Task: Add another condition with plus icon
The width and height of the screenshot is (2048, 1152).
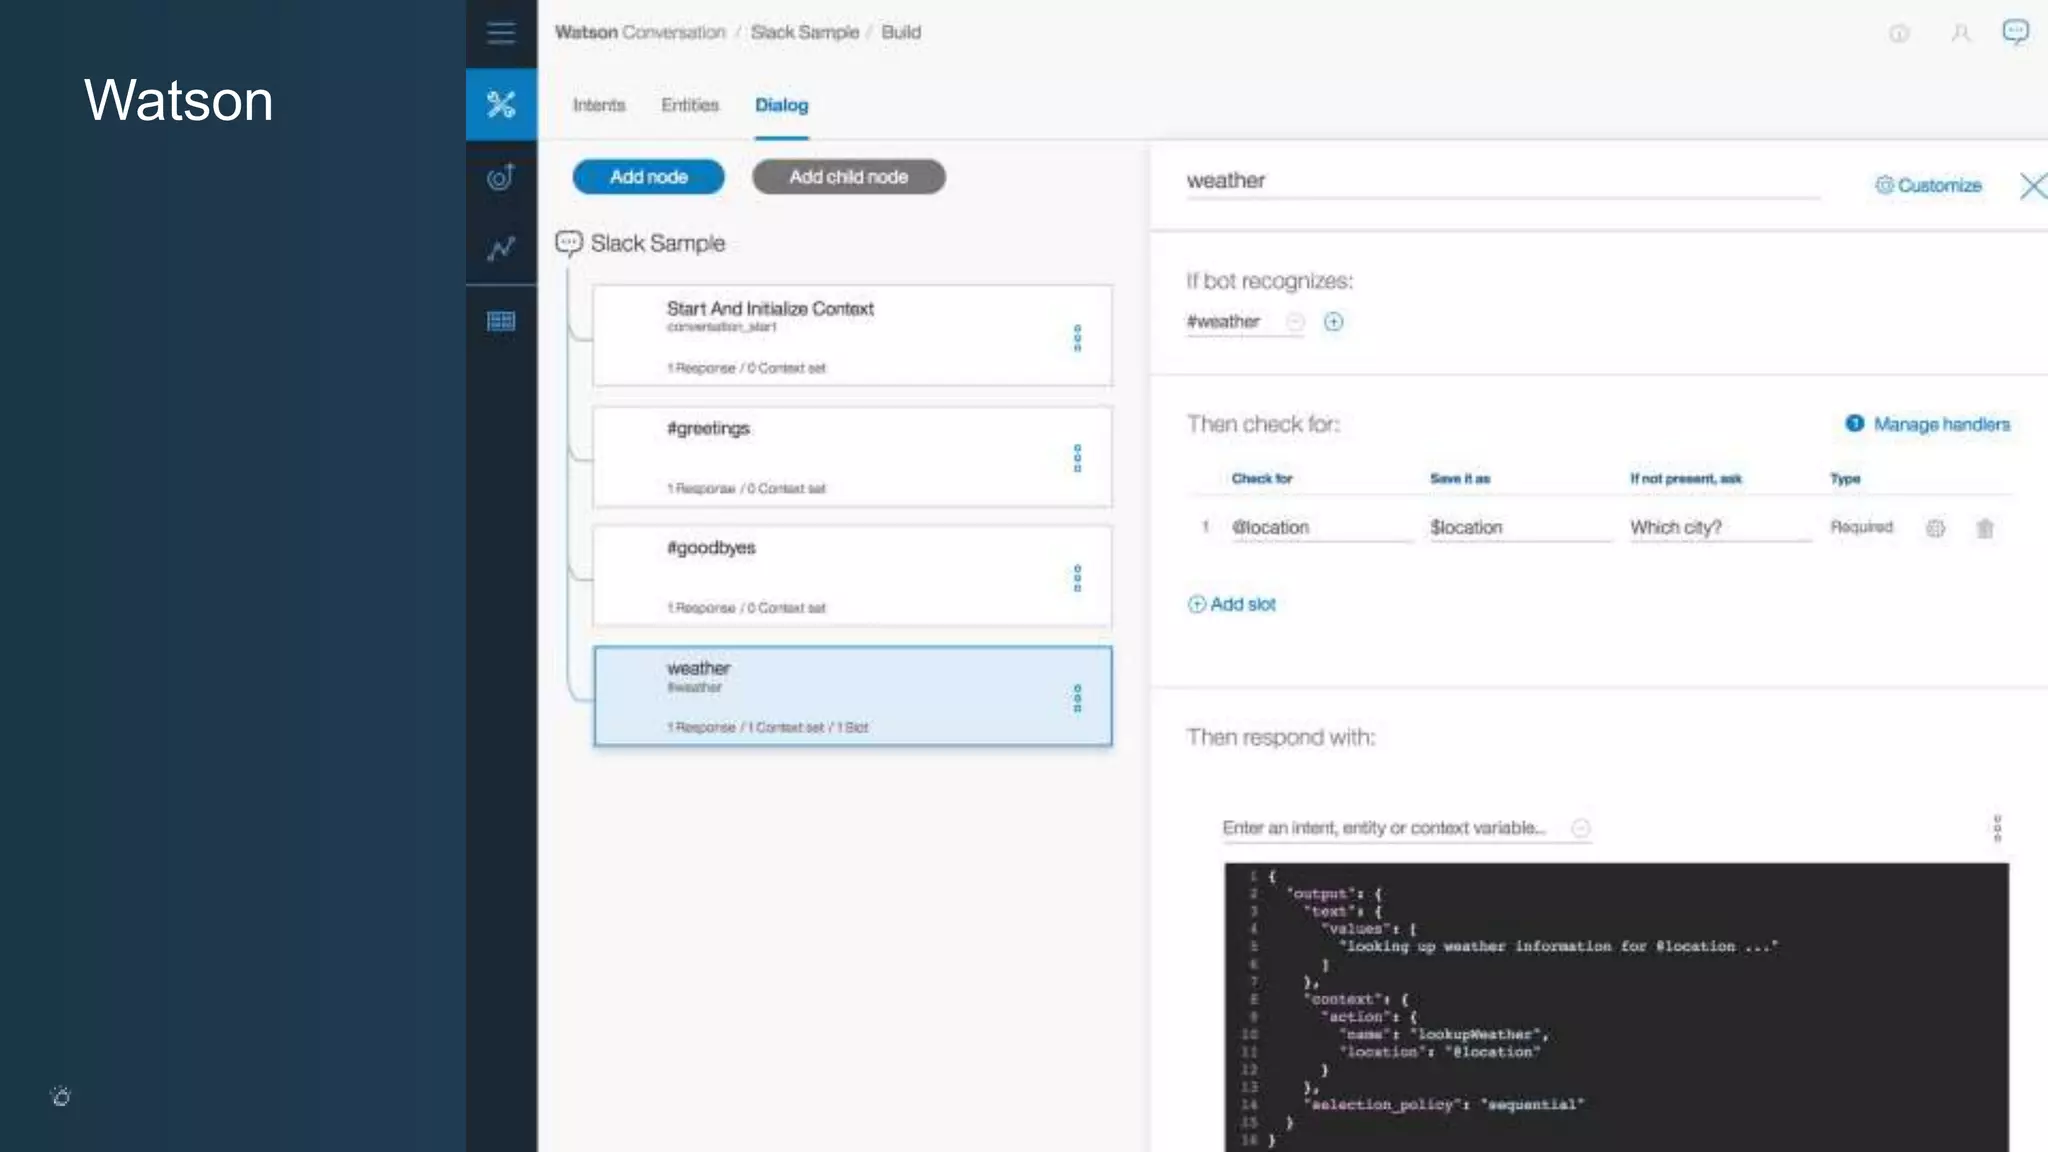Action: tap(1333, 321)
